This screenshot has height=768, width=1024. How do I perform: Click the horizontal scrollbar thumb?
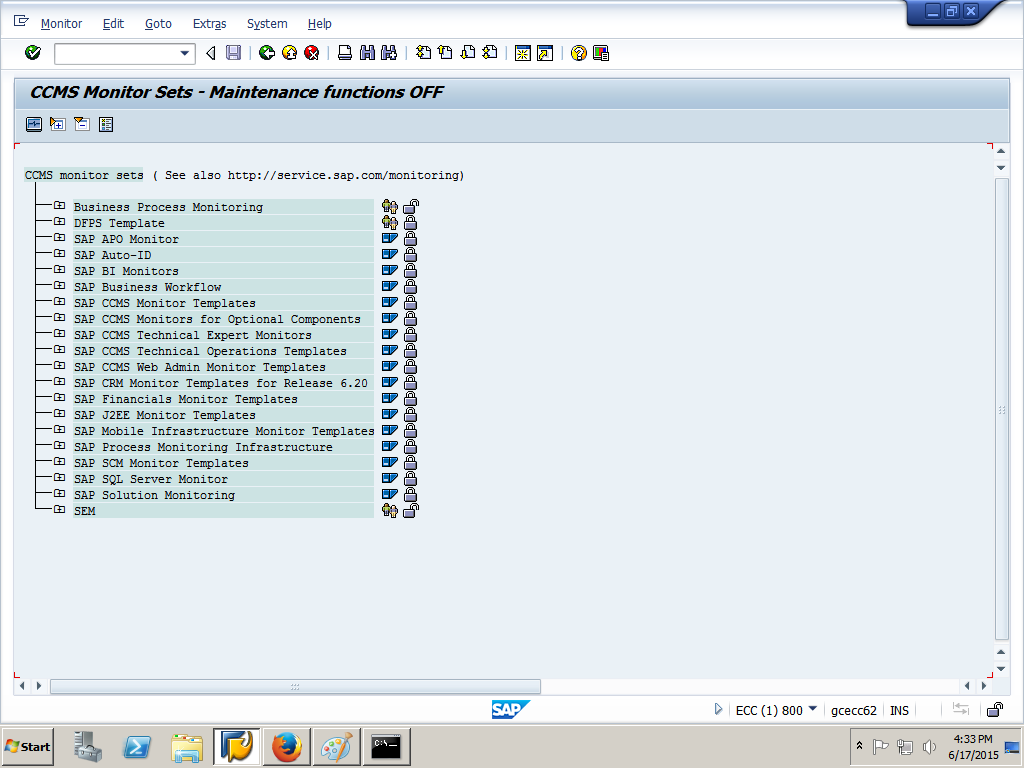coord(295,686)
